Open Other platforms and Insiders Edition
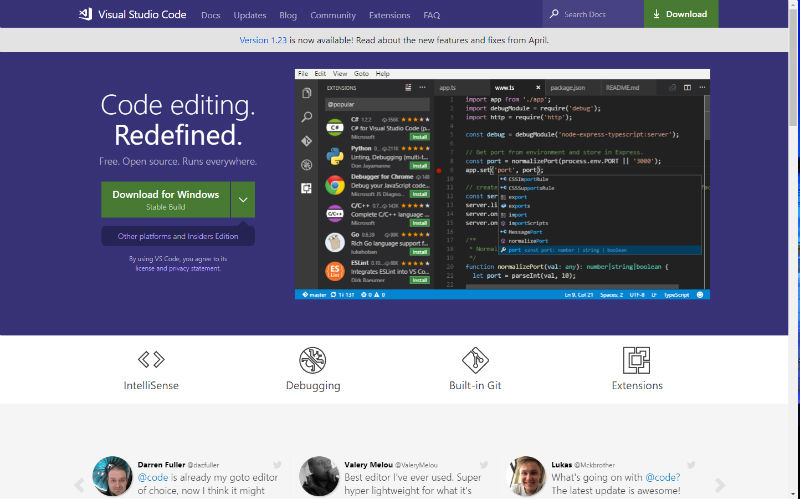Screen dimensions: 800x499 click(x=178, y=236)
